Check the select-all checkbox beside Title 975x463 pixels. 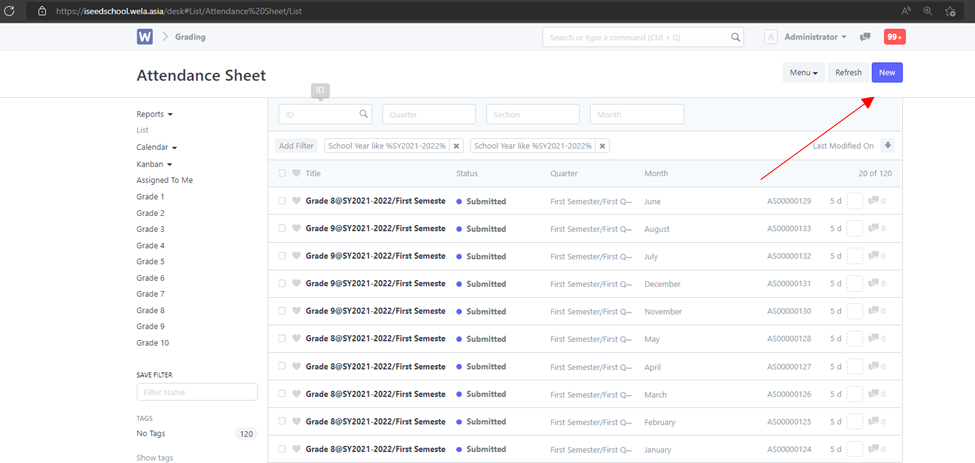[x=282, y=173]
